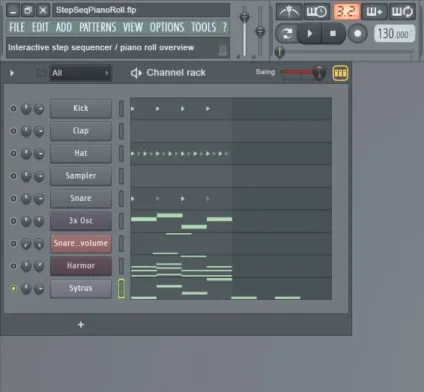
Task: Open the FILE menu
Action: (x=17, y=27)
